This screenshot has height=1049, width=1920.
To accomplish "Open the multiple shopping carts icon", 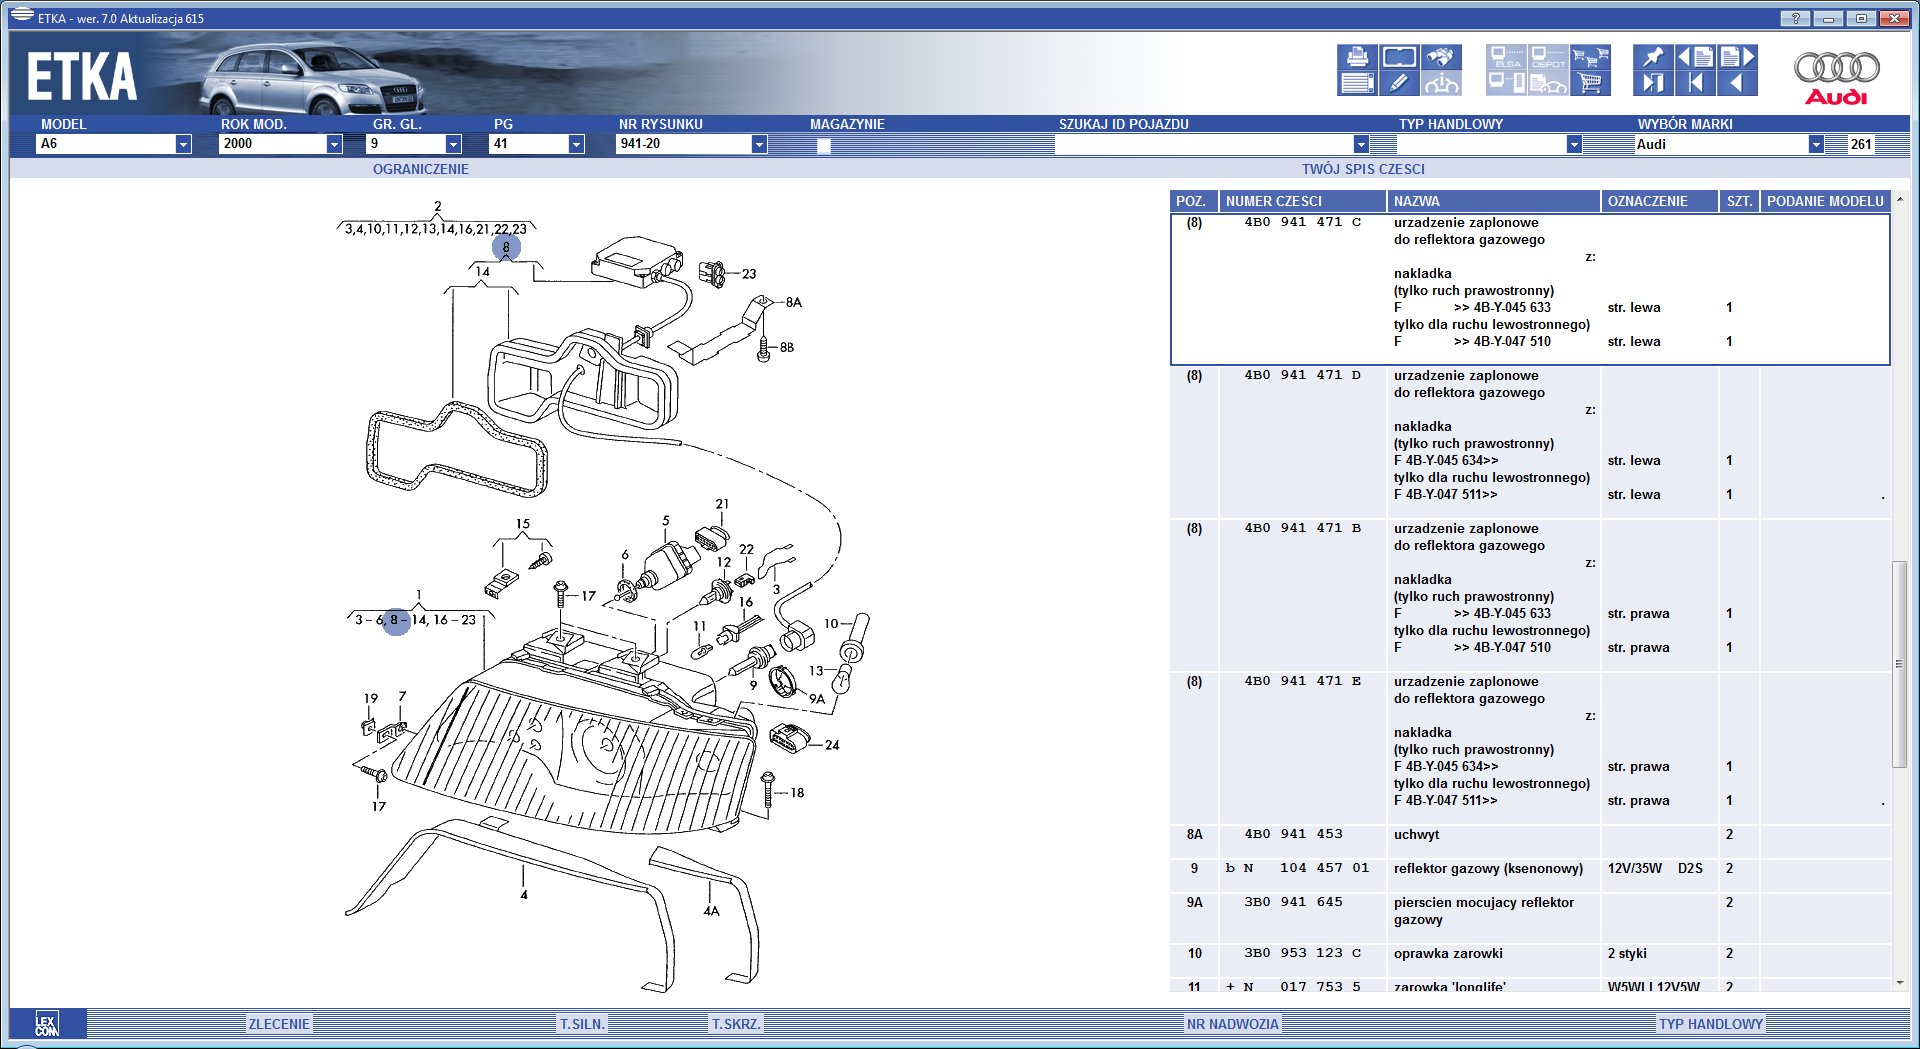I will (x=1590, y=57).
